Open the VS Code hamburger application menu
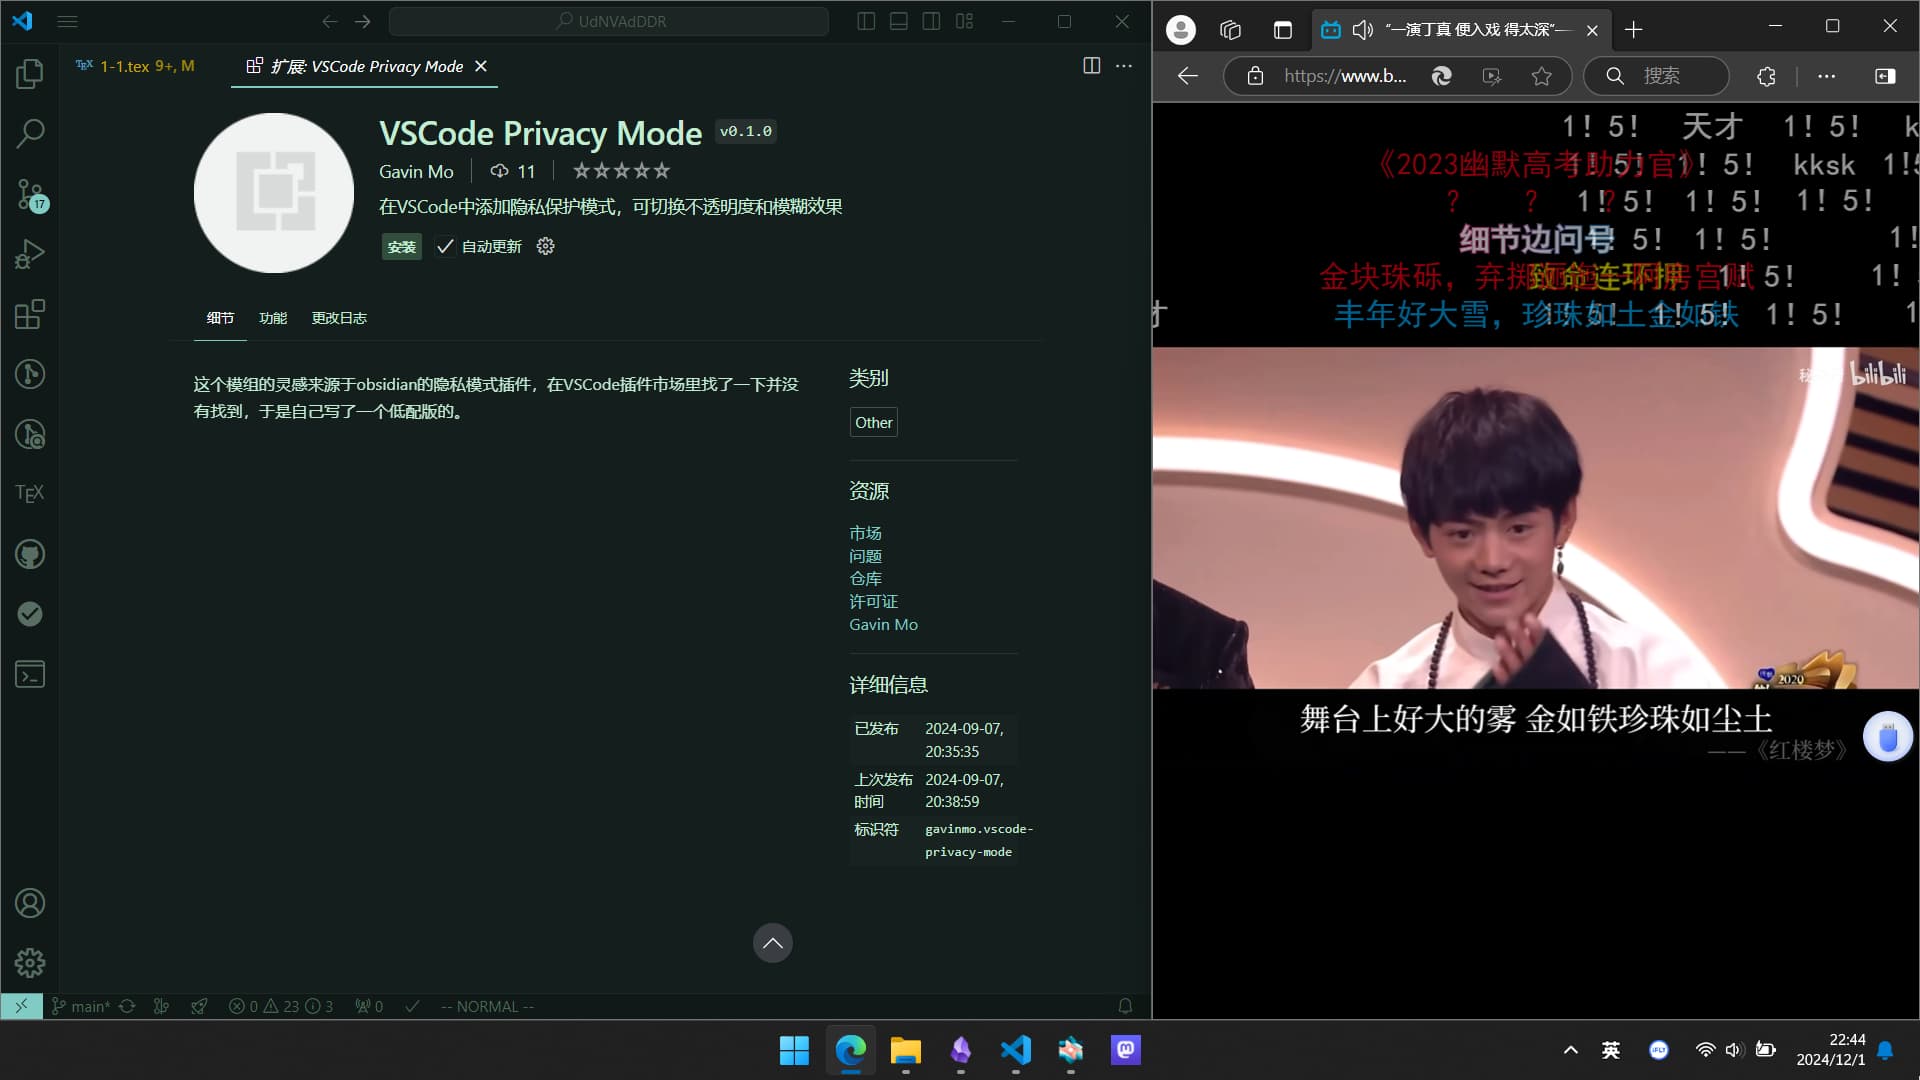1920x1080 pixels. (67, 21)
